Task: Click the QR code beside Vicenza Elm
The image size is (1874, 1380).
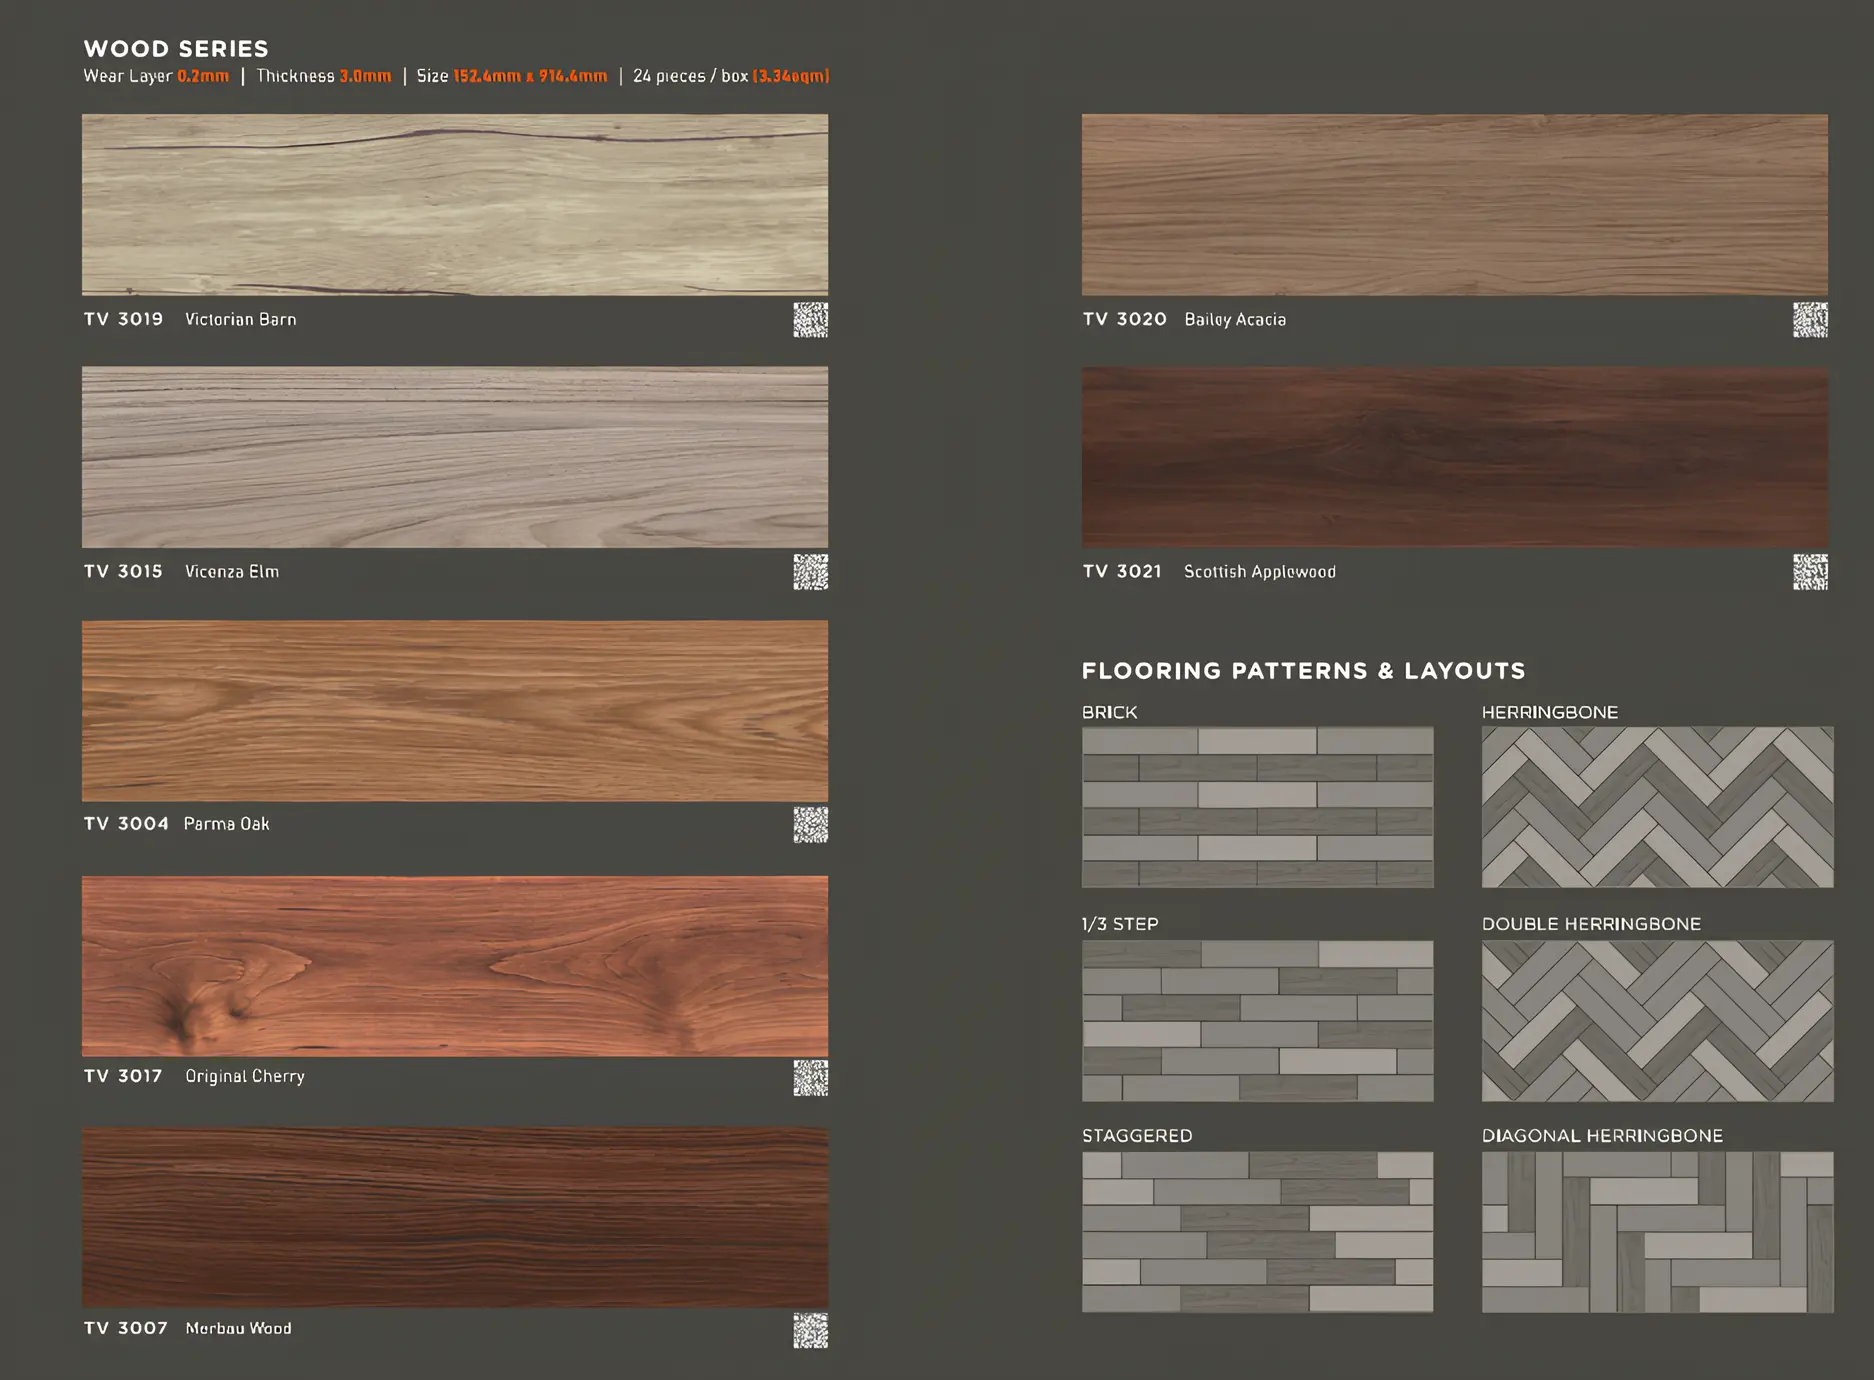Action: pyautogui.click(x=810, y=572)
